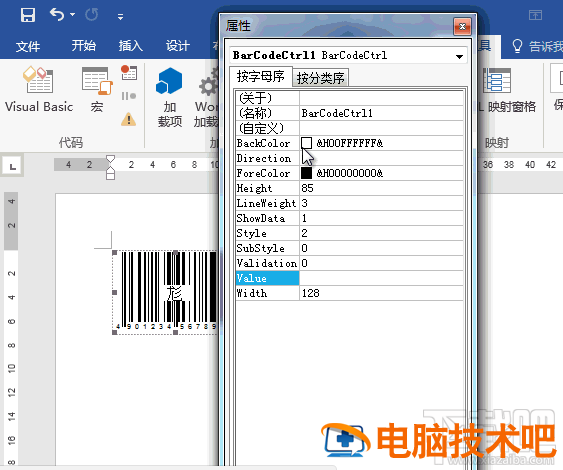Select the Width property label
Image resolution: width=563 pixels, height=470 pixels.
pyautogui.click(x=267, y=293)
